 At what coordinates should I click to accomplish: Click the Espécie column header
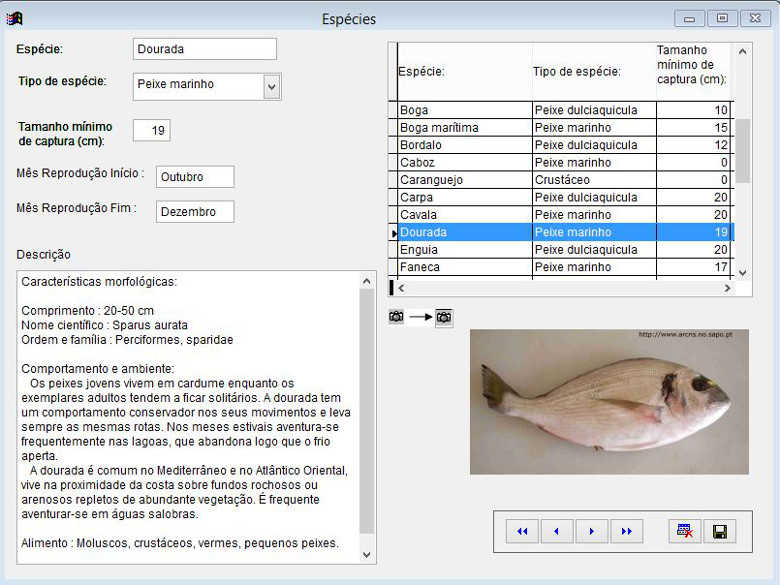(465, 72)
